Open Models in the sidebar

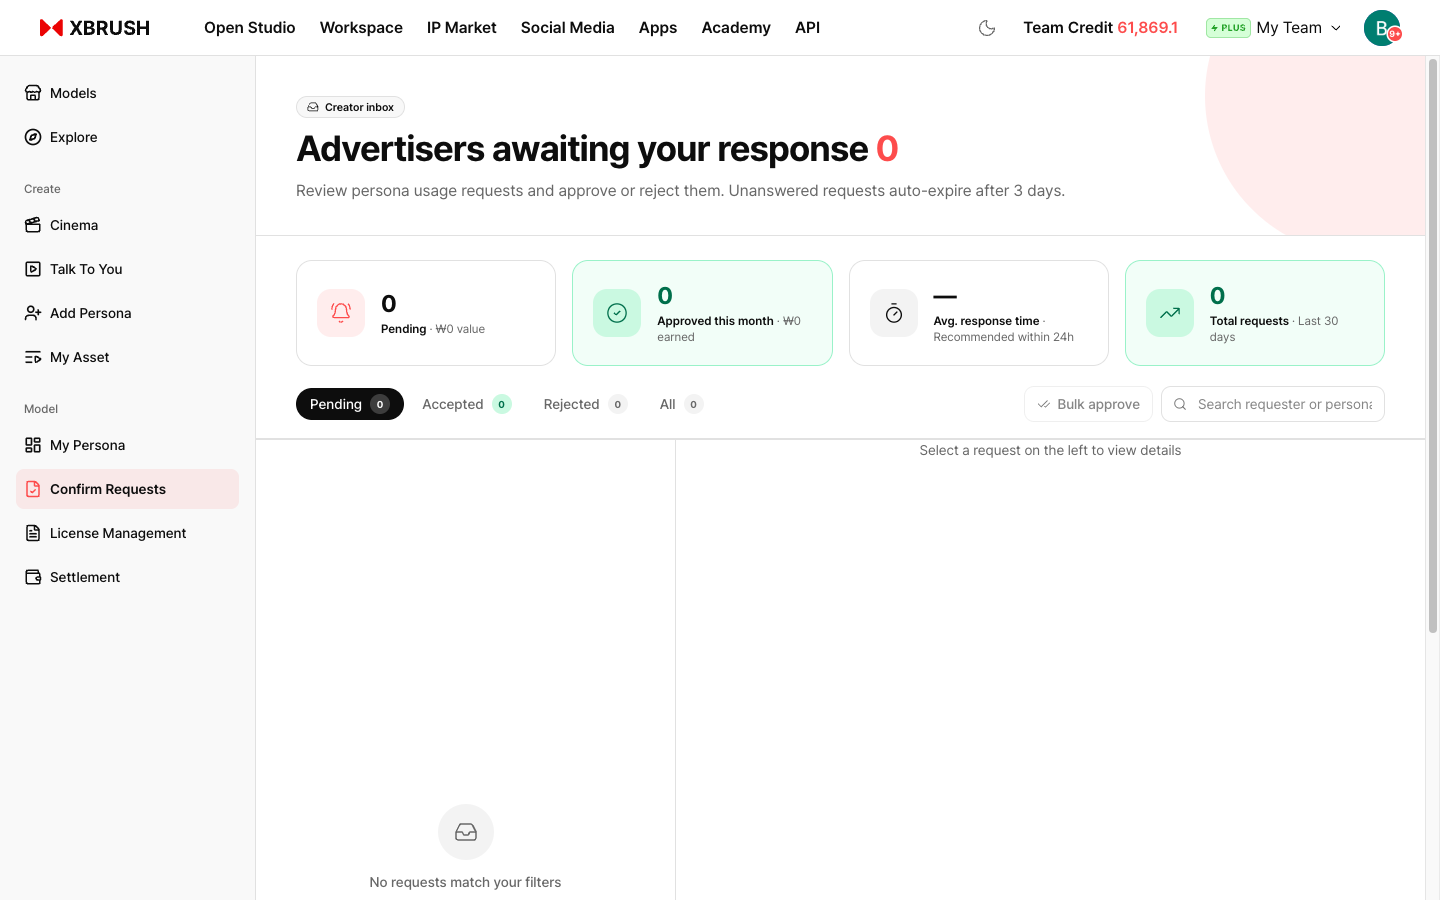click(127, 93)
